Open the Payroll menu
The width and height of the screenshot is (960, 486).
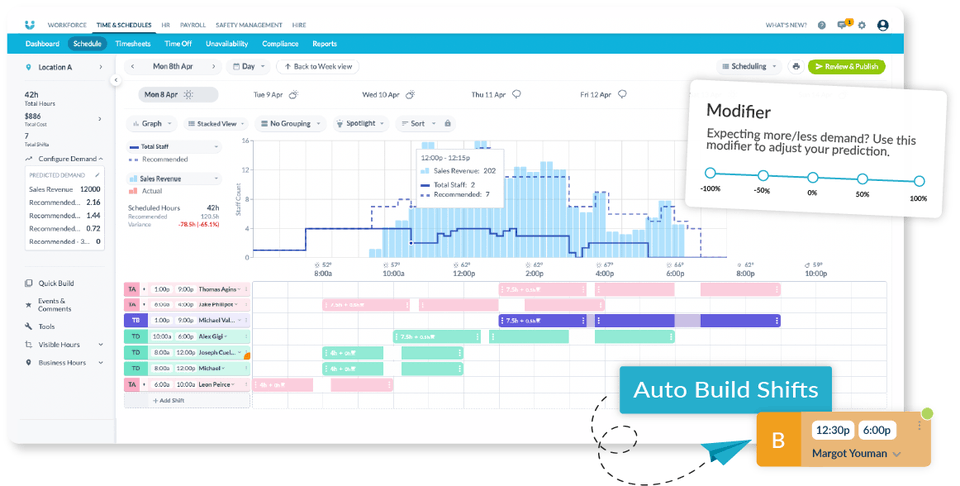(x=191, y=25)
